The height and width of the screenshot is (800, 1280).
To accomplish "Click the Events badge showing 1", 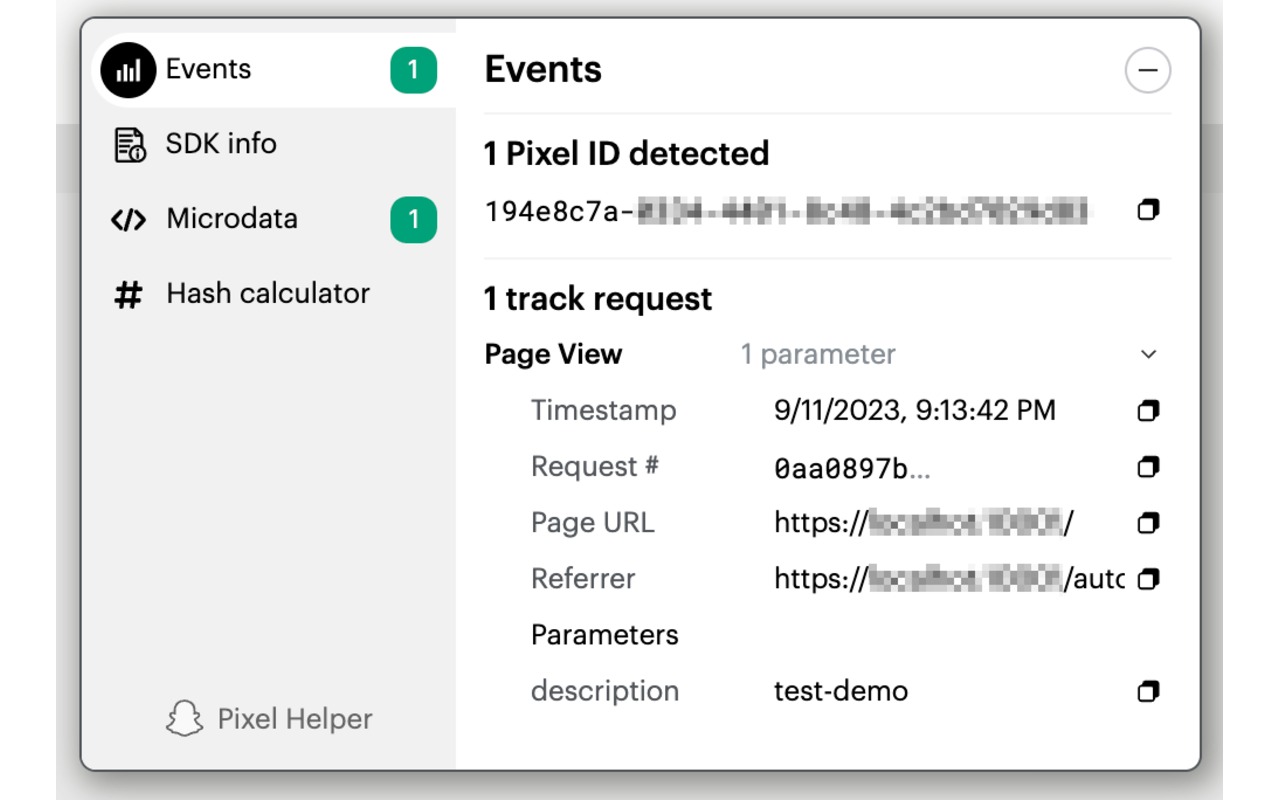I will tap(412, 68).
